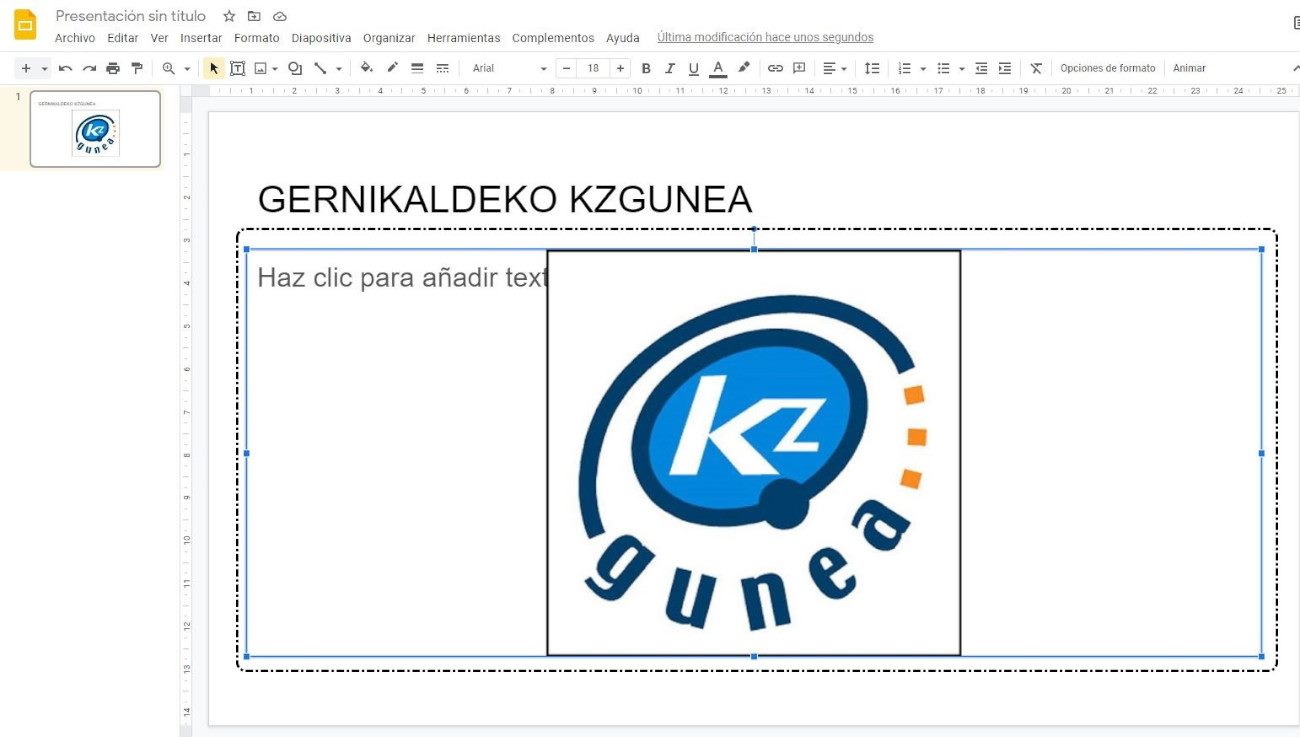
Task: Insert a shape
Action: click(295, 68)
